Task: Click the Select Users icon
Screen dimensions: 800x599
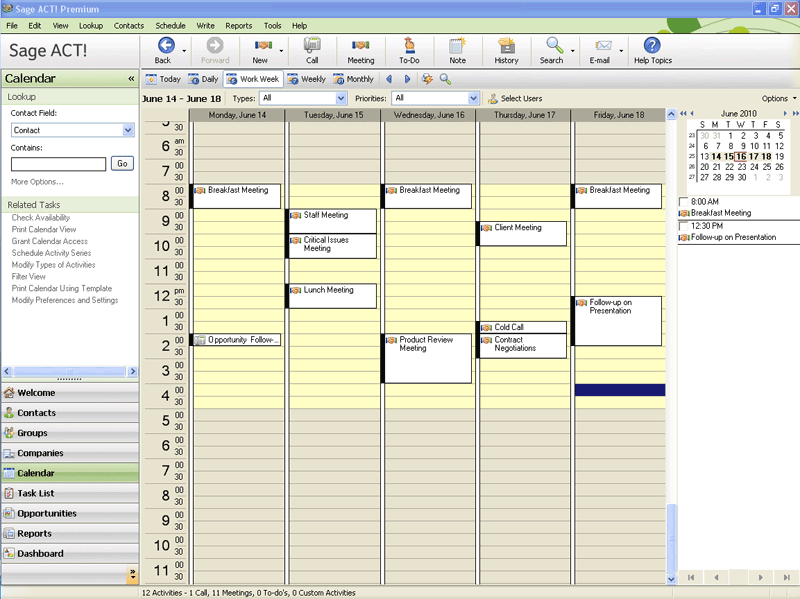Action: [x=493, y=99]
